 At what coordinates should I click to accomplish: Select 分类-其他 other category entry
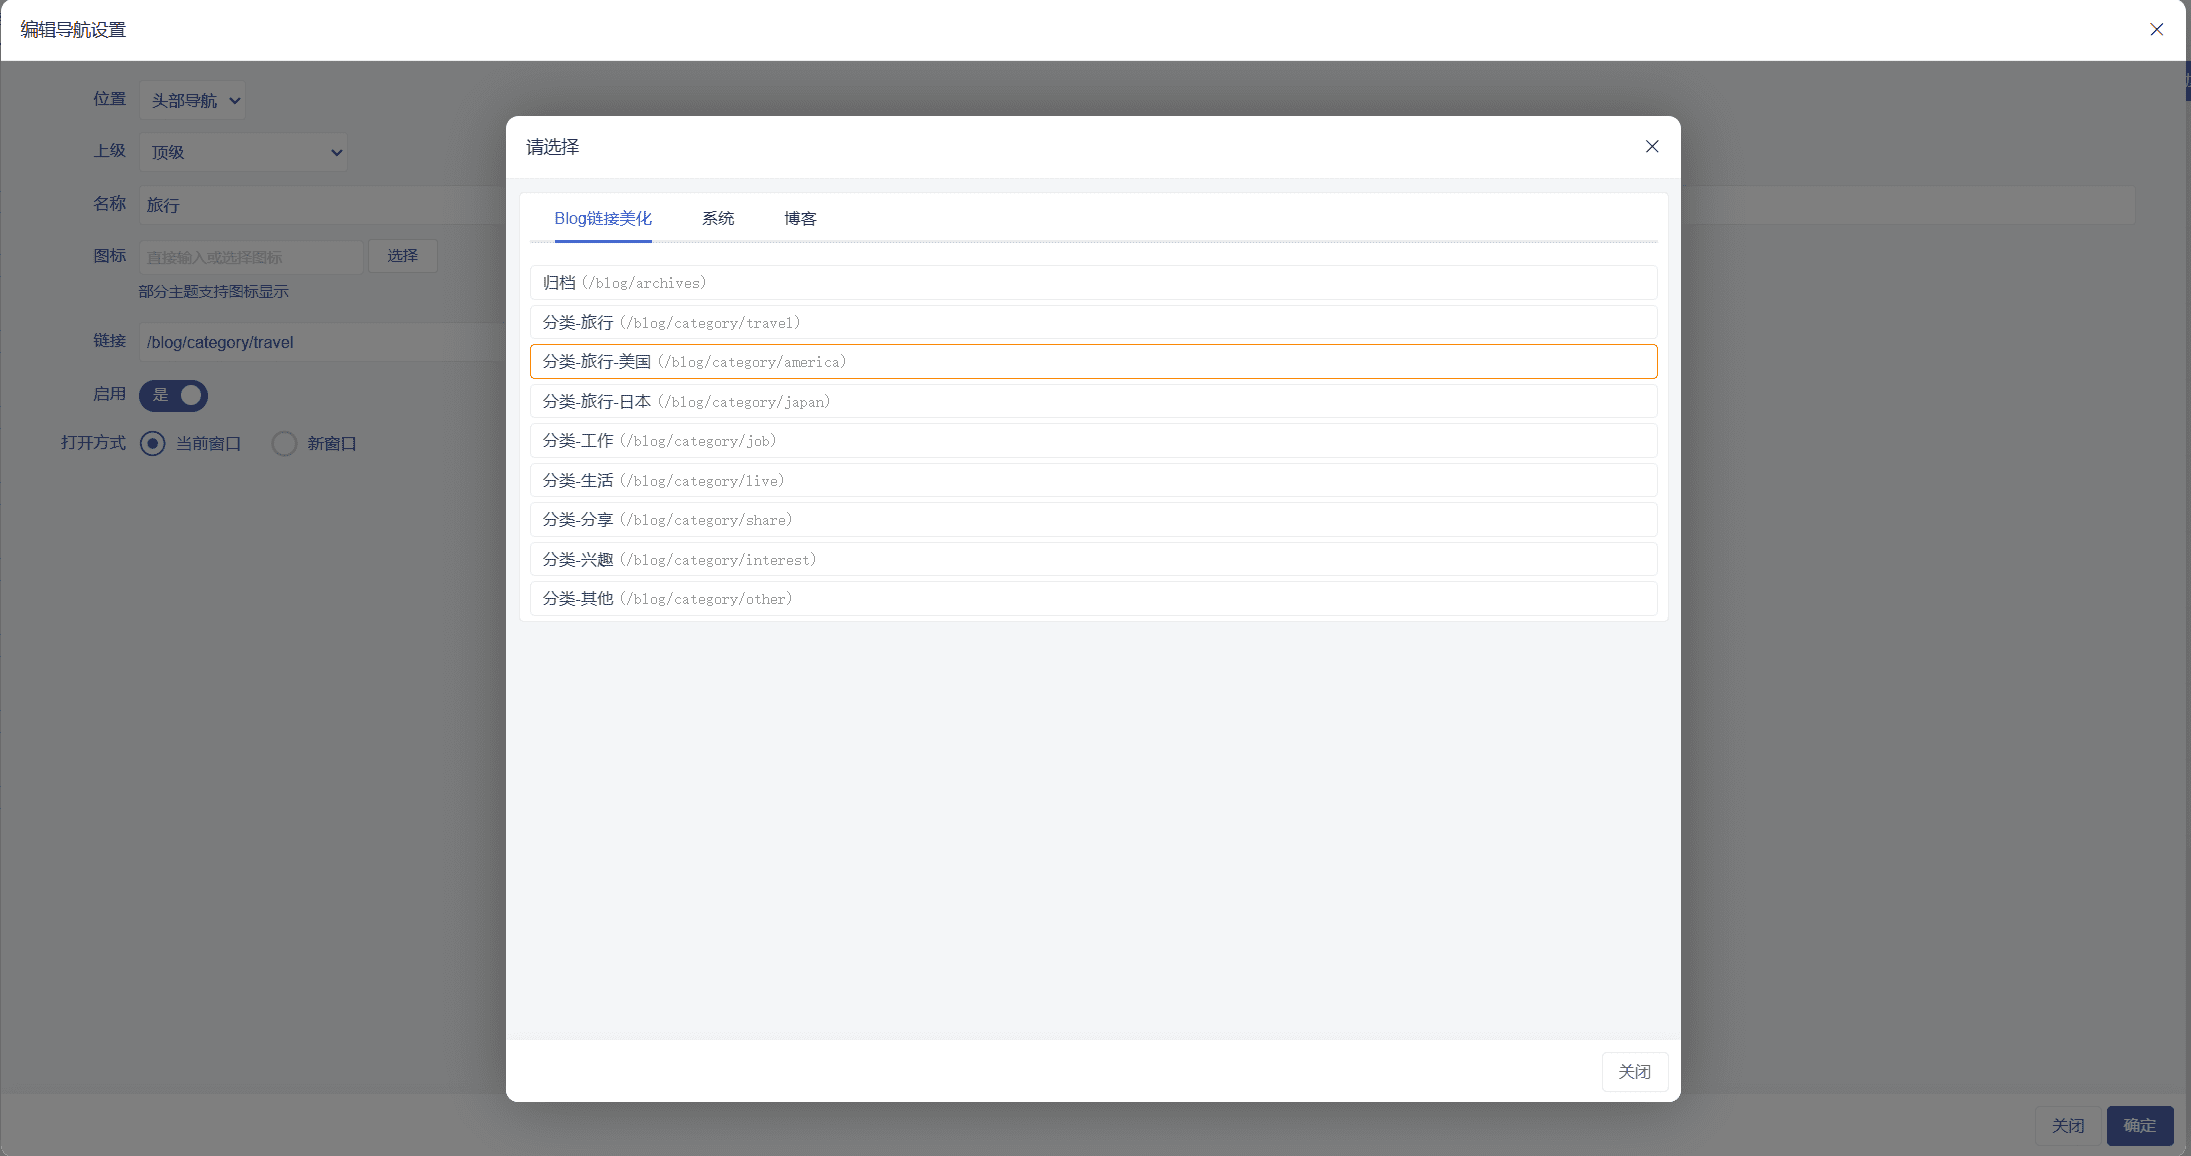(1093, 599)
